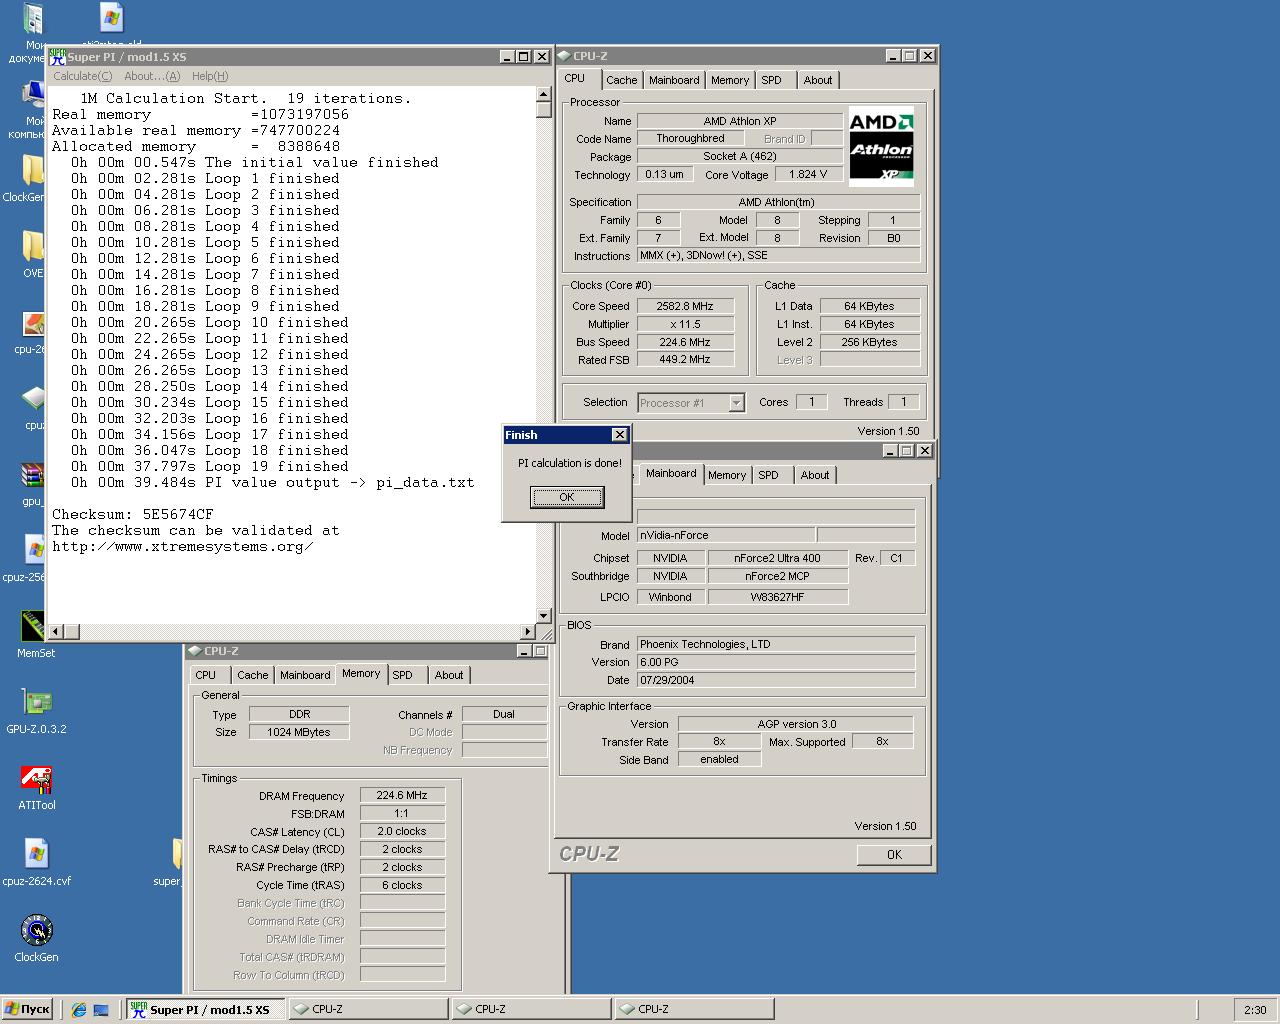The width and height of the screenshot is (1280, 1024).
Task: Switch to Cache tab in CPU-Z processor window
Action: [621, 80]
